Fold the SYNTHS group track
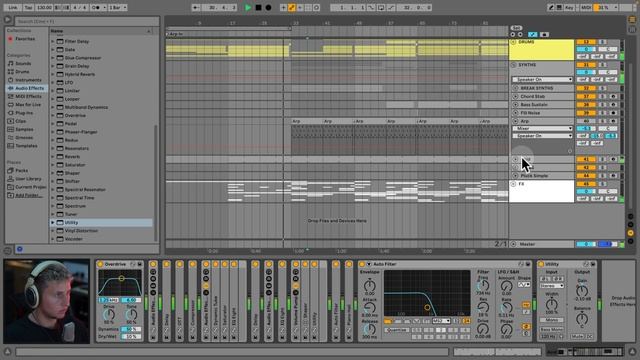The width and height of the screenshot is (640, 360). 513,65
